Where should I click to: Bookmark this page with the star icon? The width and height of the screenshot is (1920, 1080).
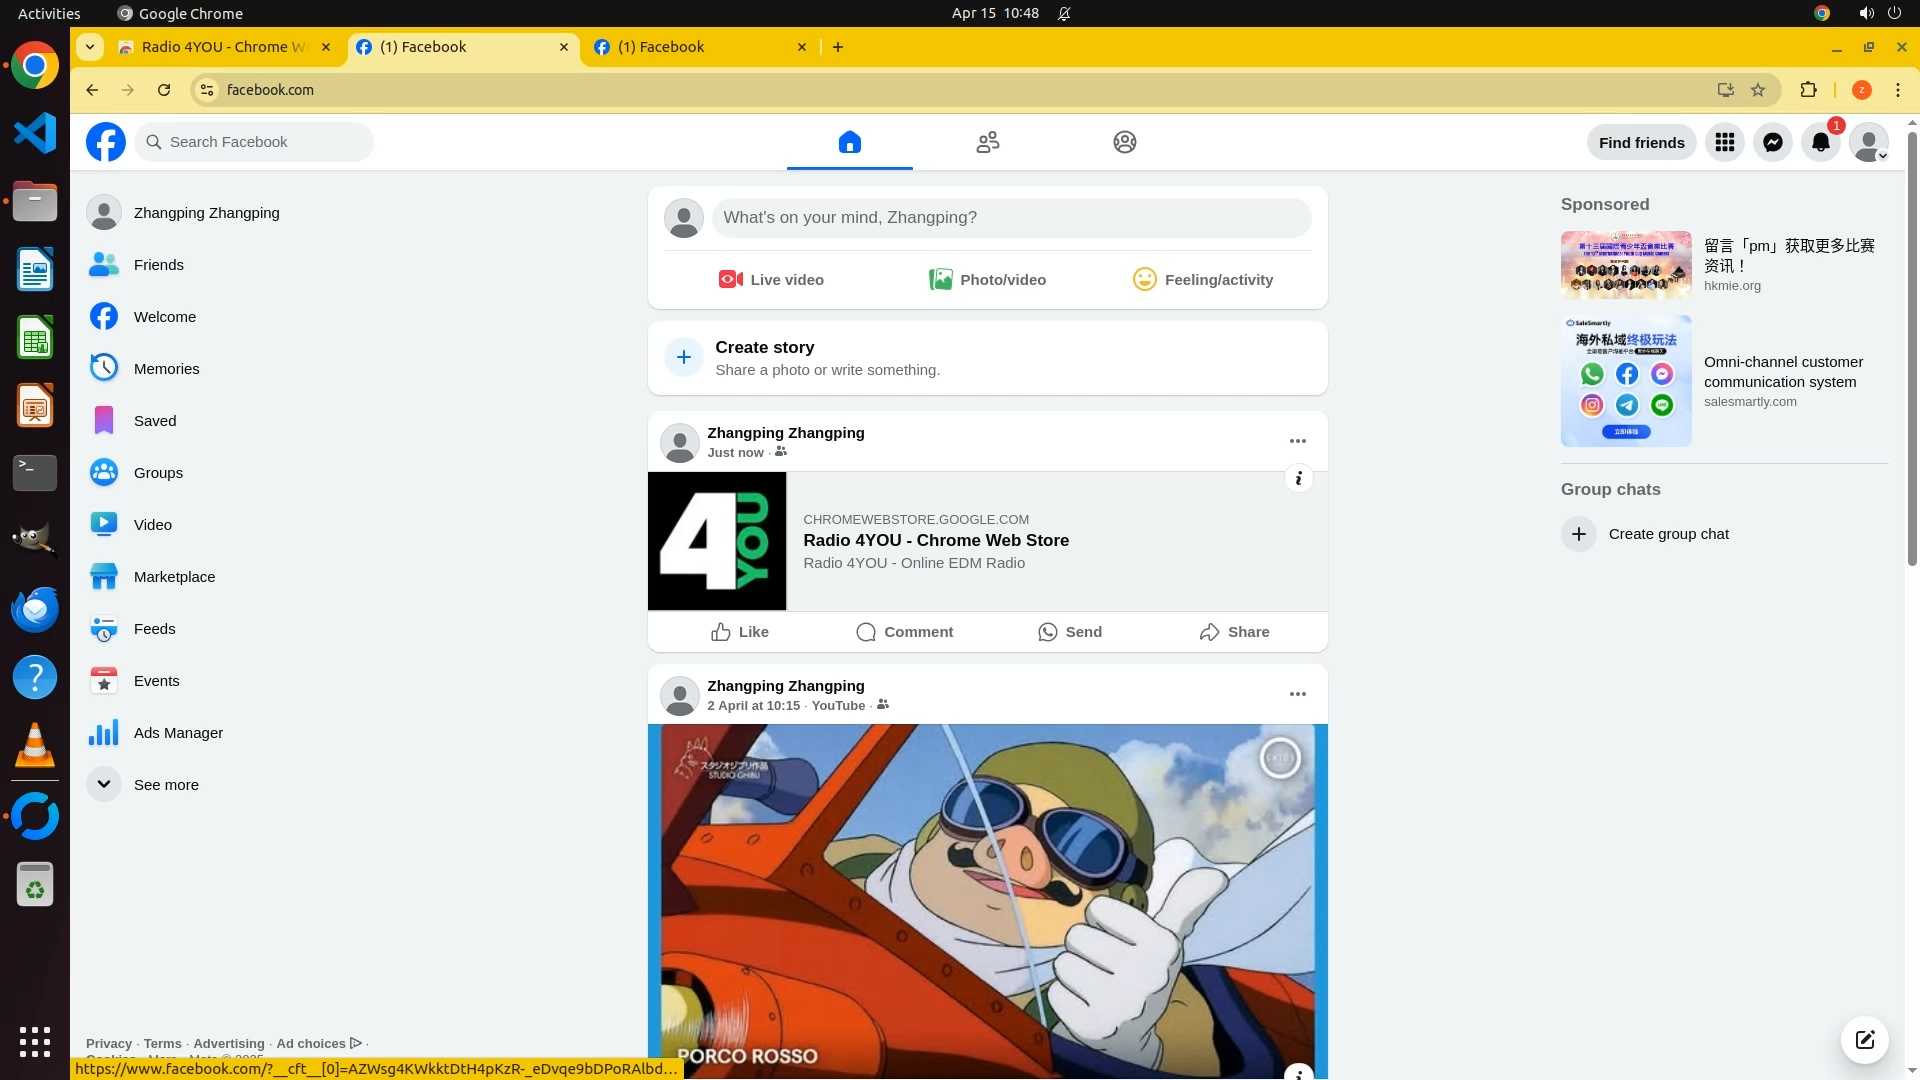1758,90
